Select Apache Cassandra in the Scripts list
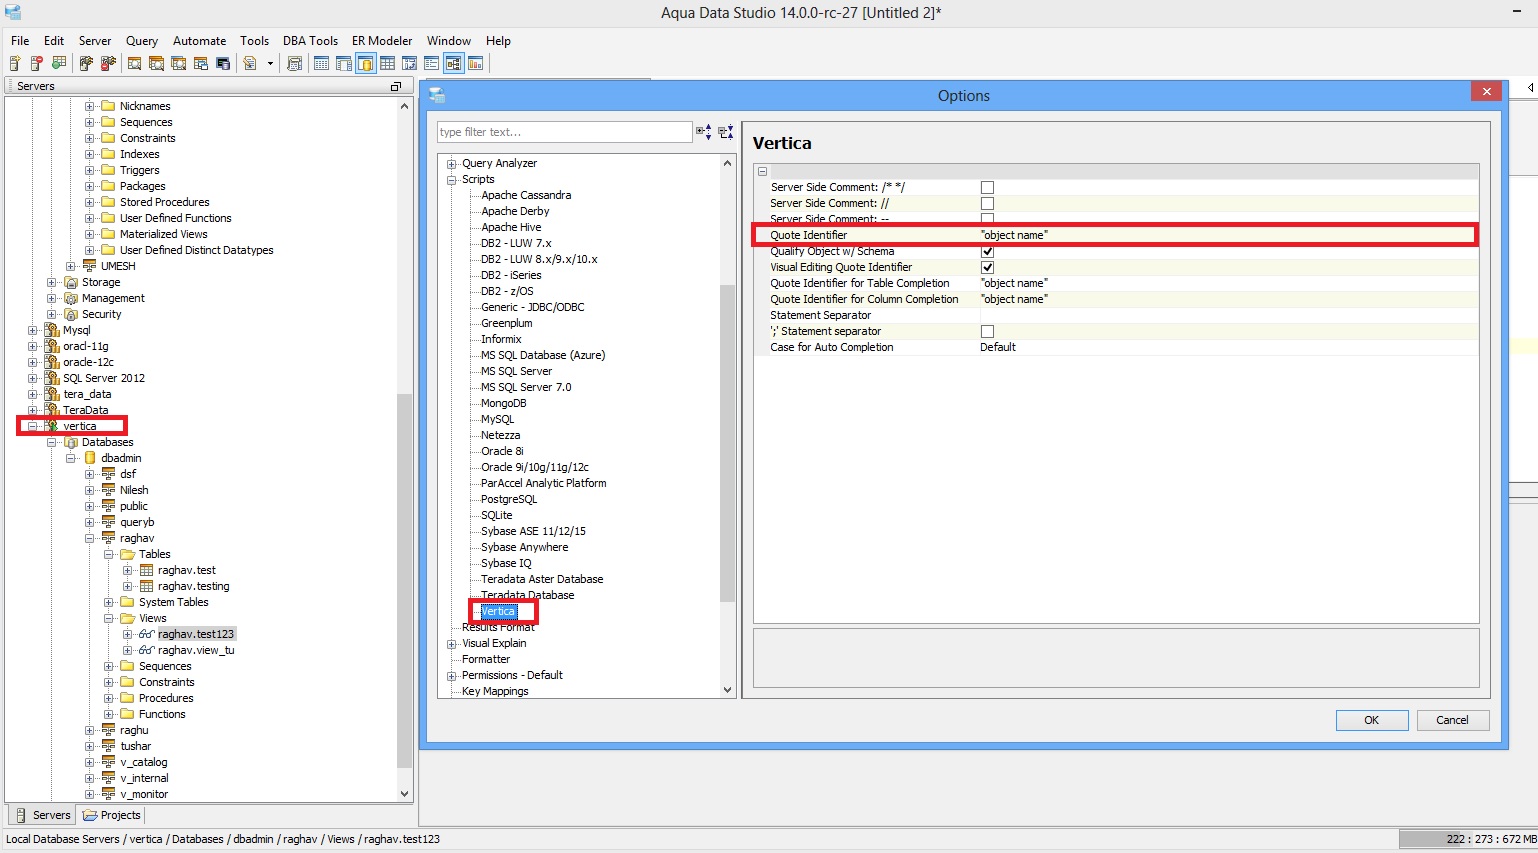 click(526, 195)
